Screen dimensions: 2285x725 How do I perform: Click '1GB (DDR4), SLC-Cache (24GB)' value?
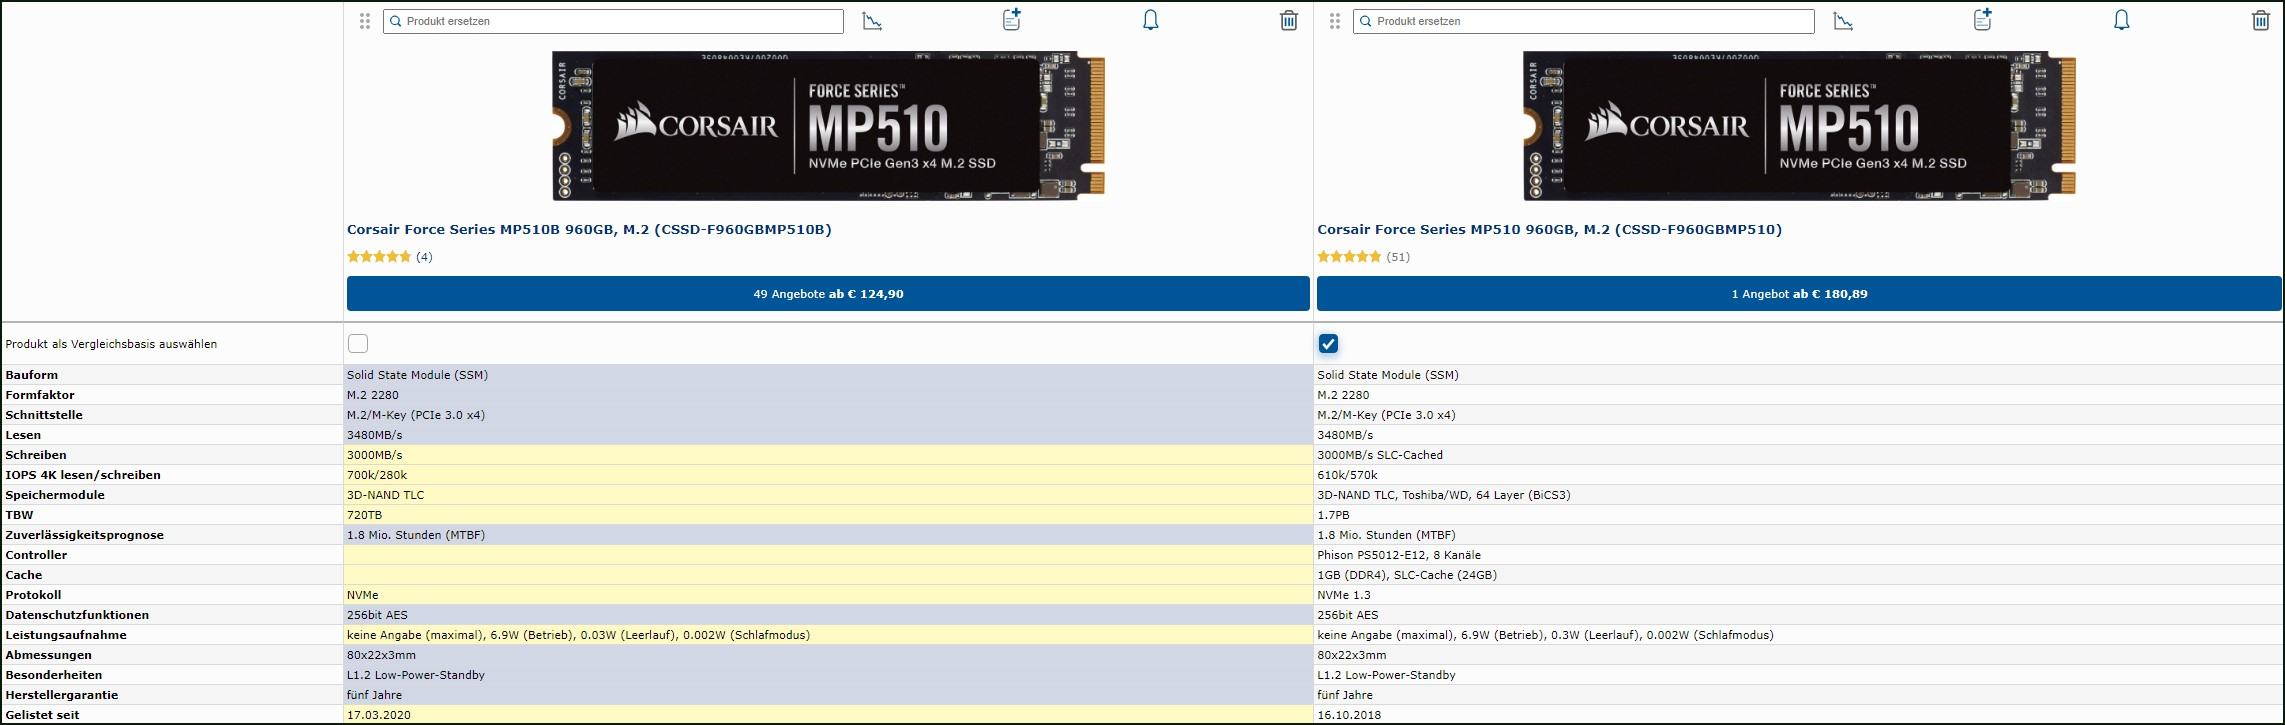coord(1407,575)
